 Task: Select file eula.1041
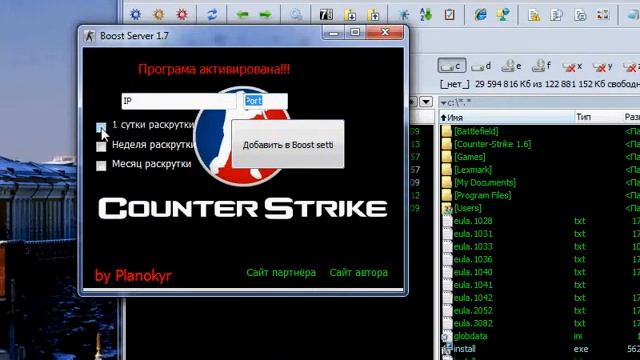point(473,285)
